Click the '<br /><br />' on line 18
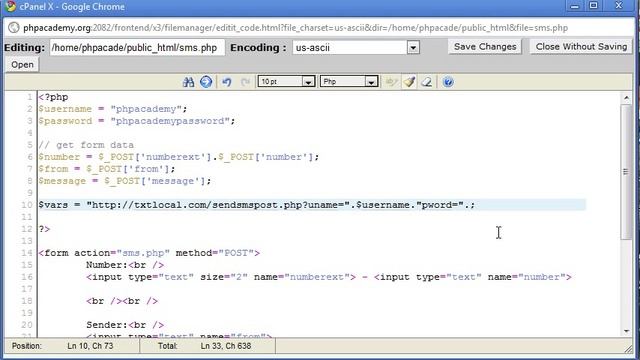The width and height of the screenshot is (640, 360). click(x=122, y=301)
